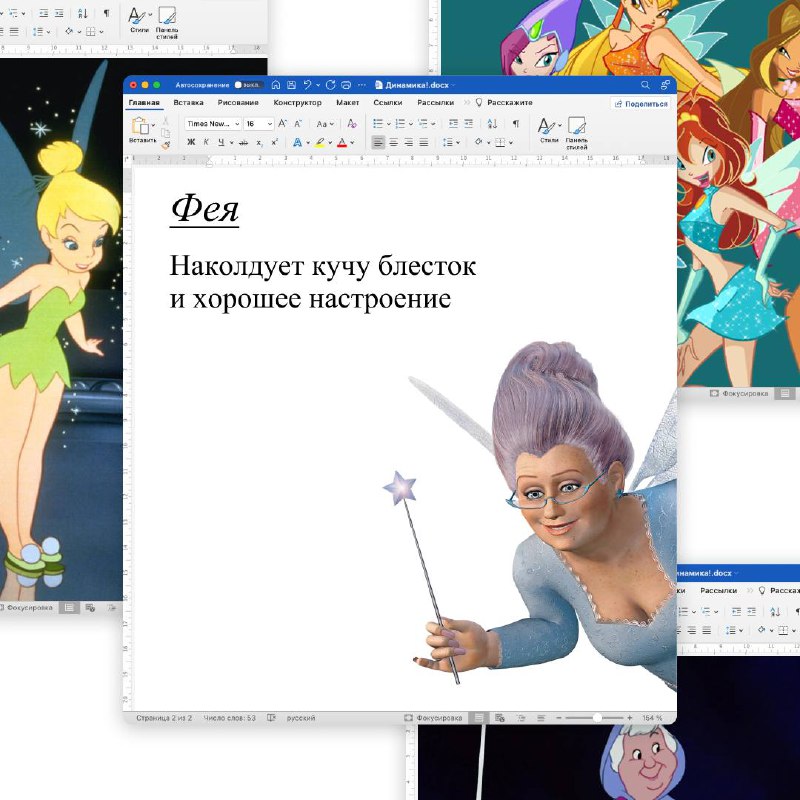Click the Sort icon in the bottom-right window

coord(775,611)
